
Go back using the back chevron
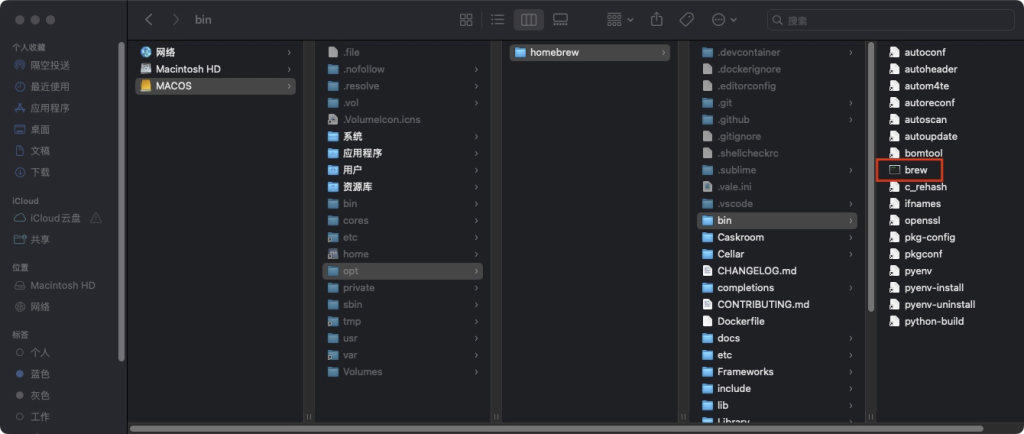click(x=149, y=20)
